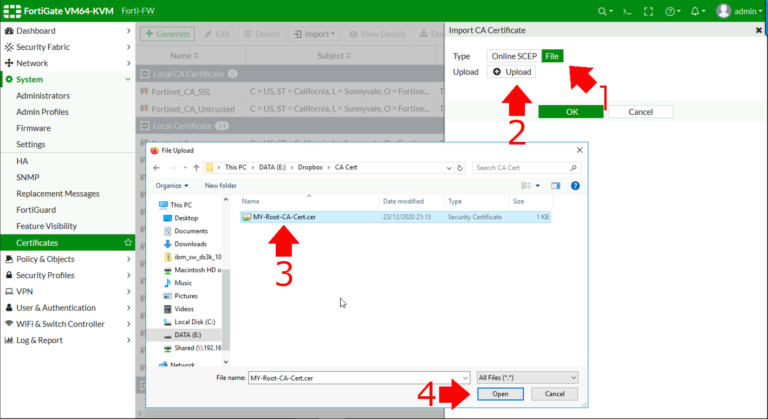The height and width of the screenshot is (419, 768).
Task: Open FortiGuard under System
Action: coord(36,210)
